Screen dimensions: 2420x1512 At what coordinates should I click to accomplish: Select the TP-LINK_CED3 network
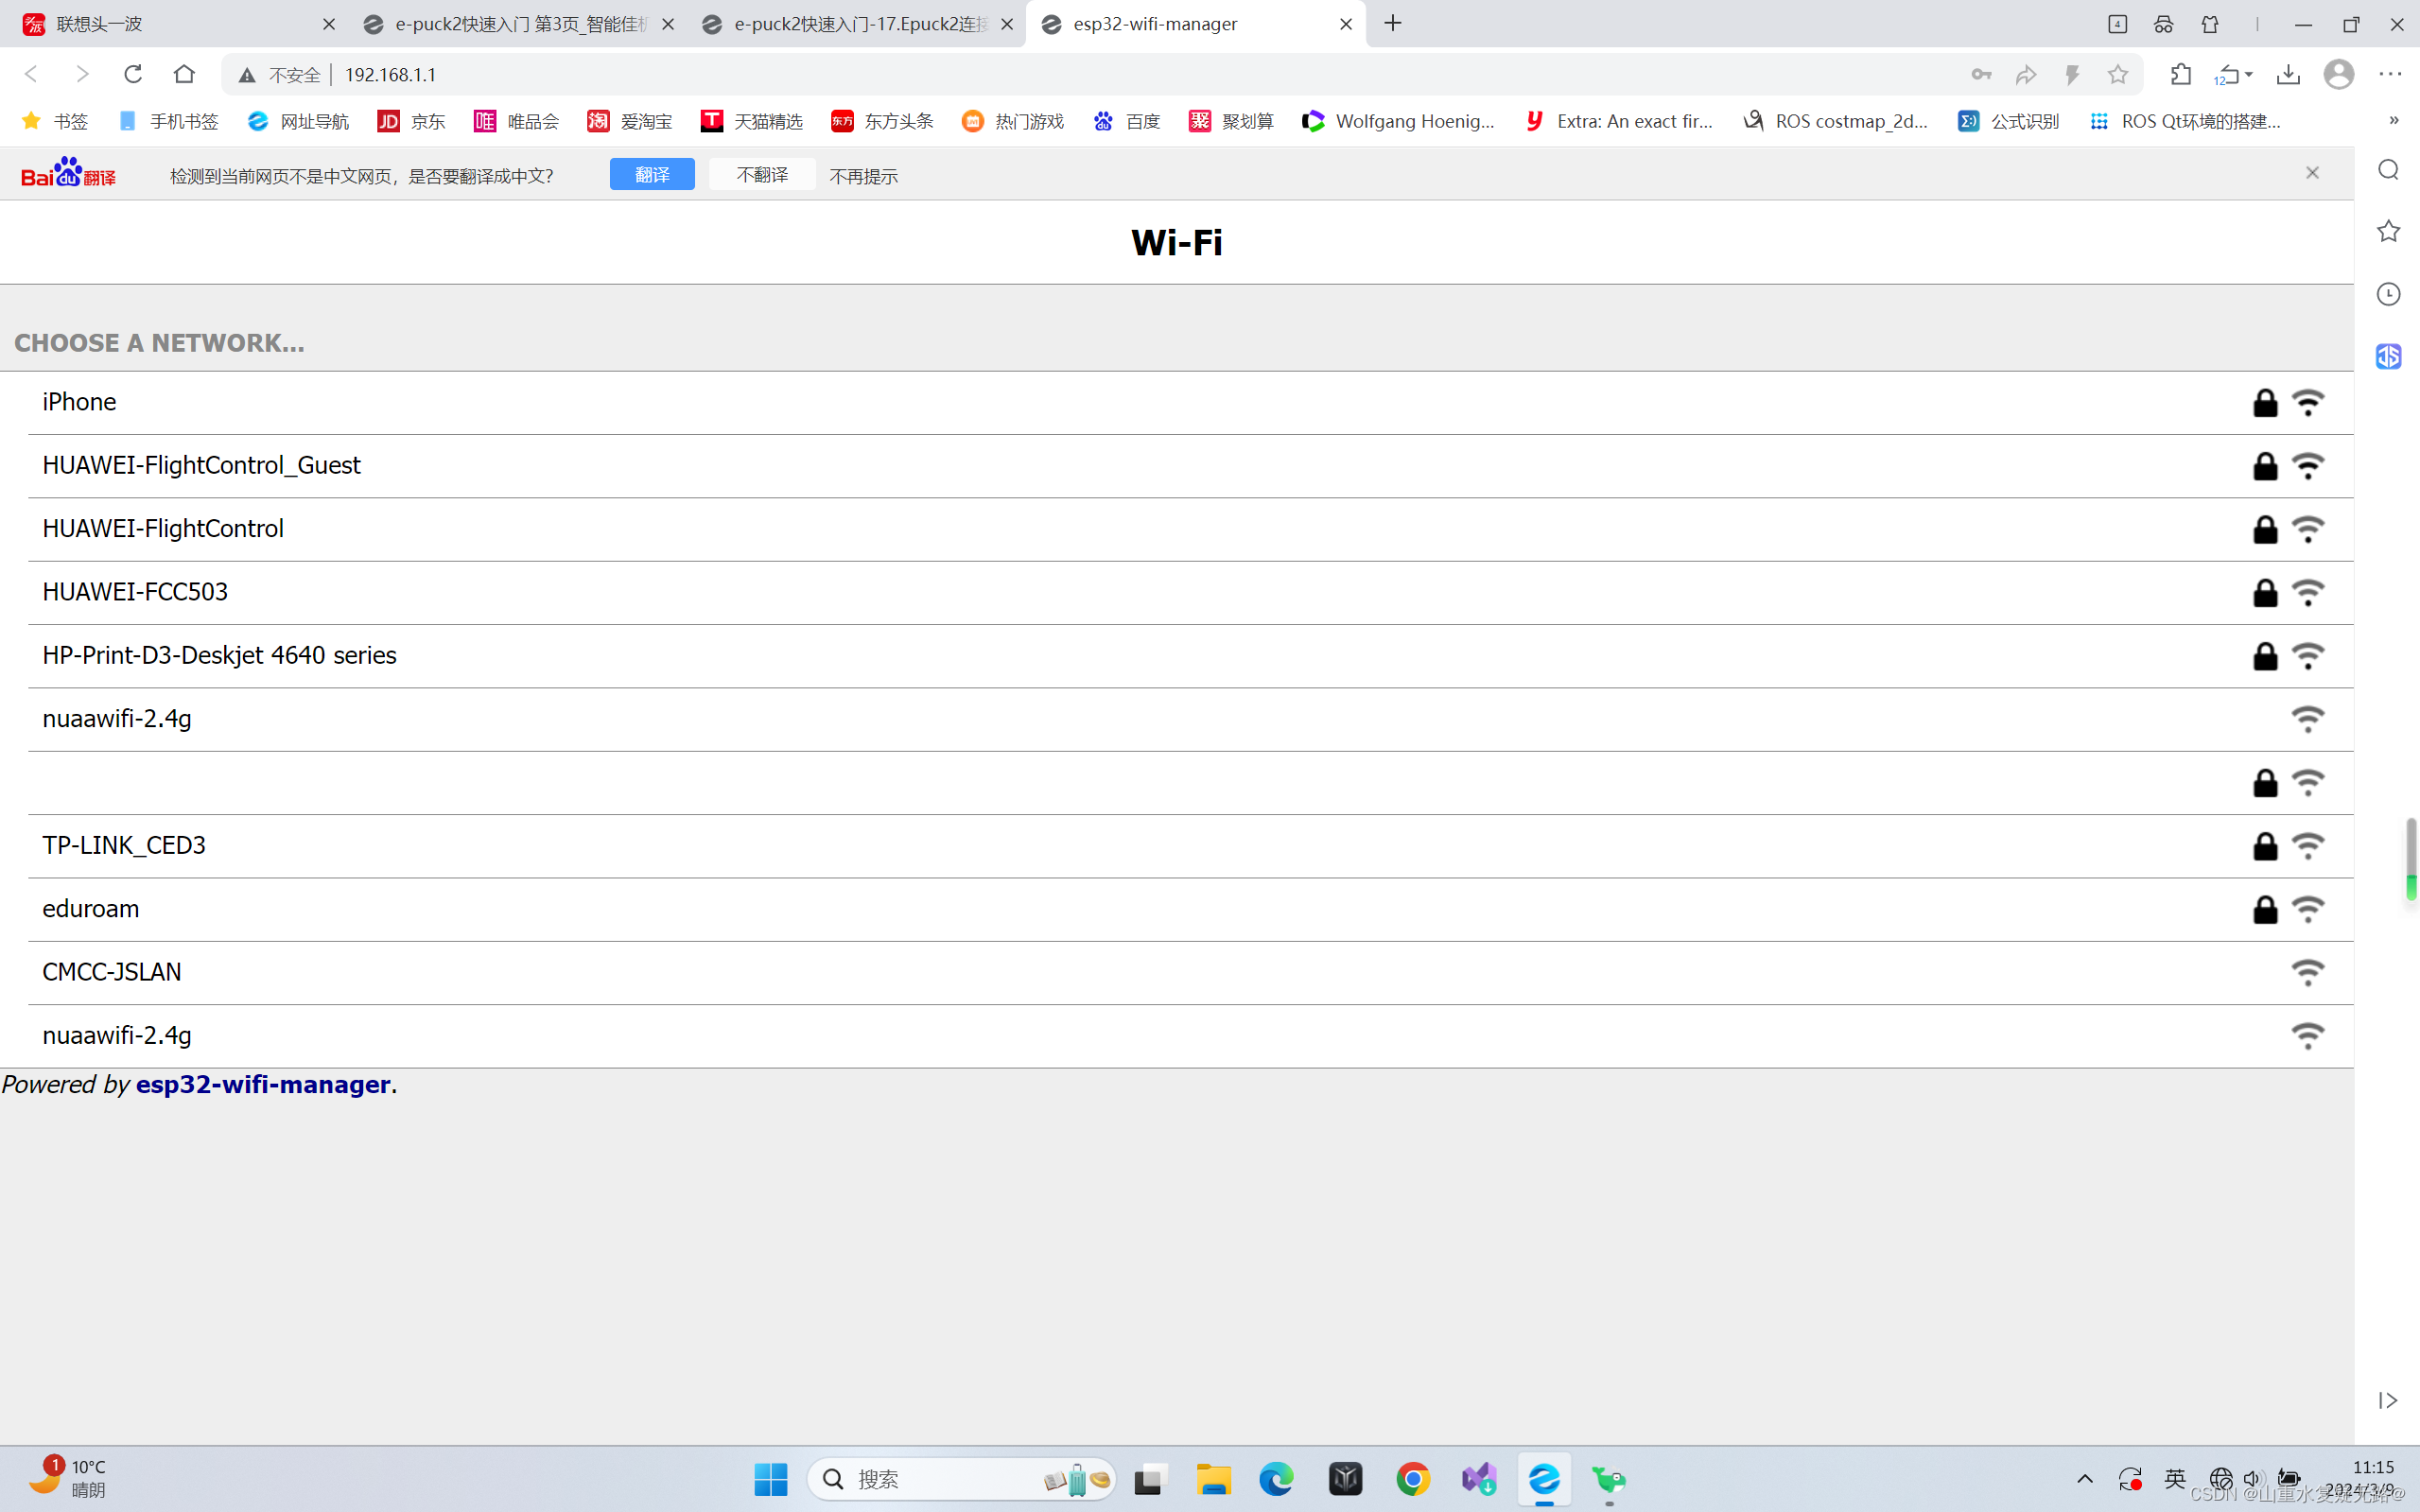tap(1190, 845)
